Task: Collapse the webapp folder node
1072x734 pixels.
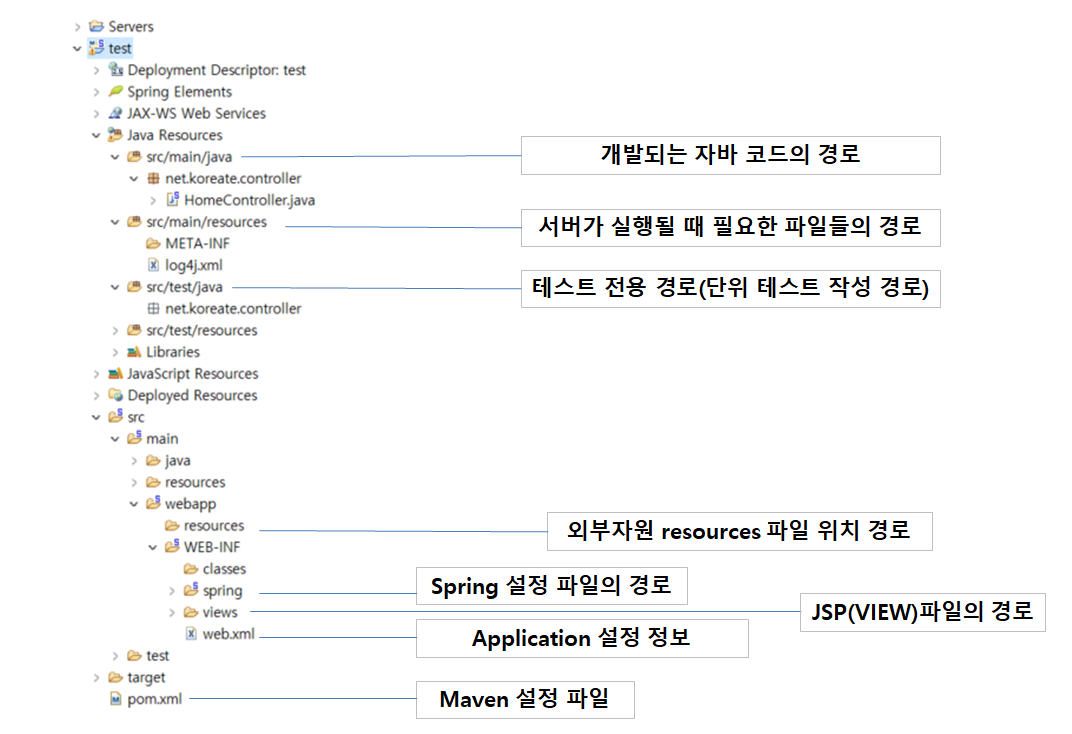Action: (134, 504)
